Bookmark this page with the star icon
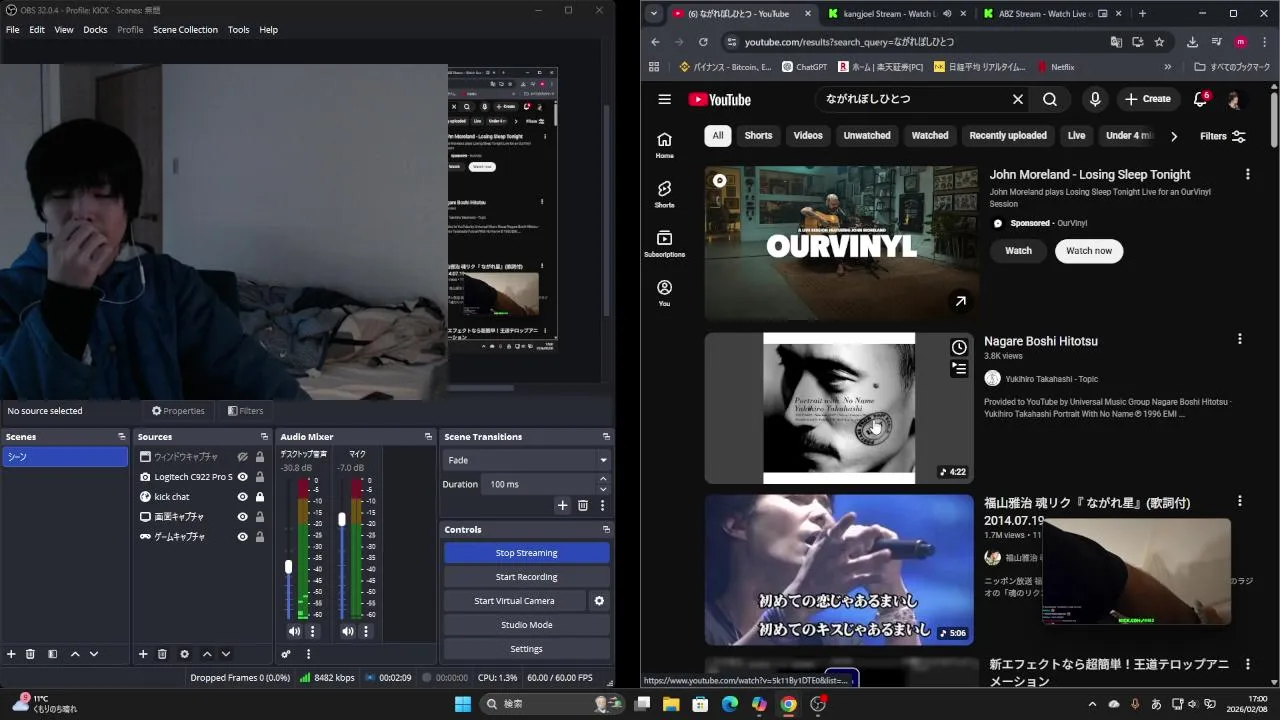The height and width of the screenshot is (720, 1280). click(x=1159, y=42)
